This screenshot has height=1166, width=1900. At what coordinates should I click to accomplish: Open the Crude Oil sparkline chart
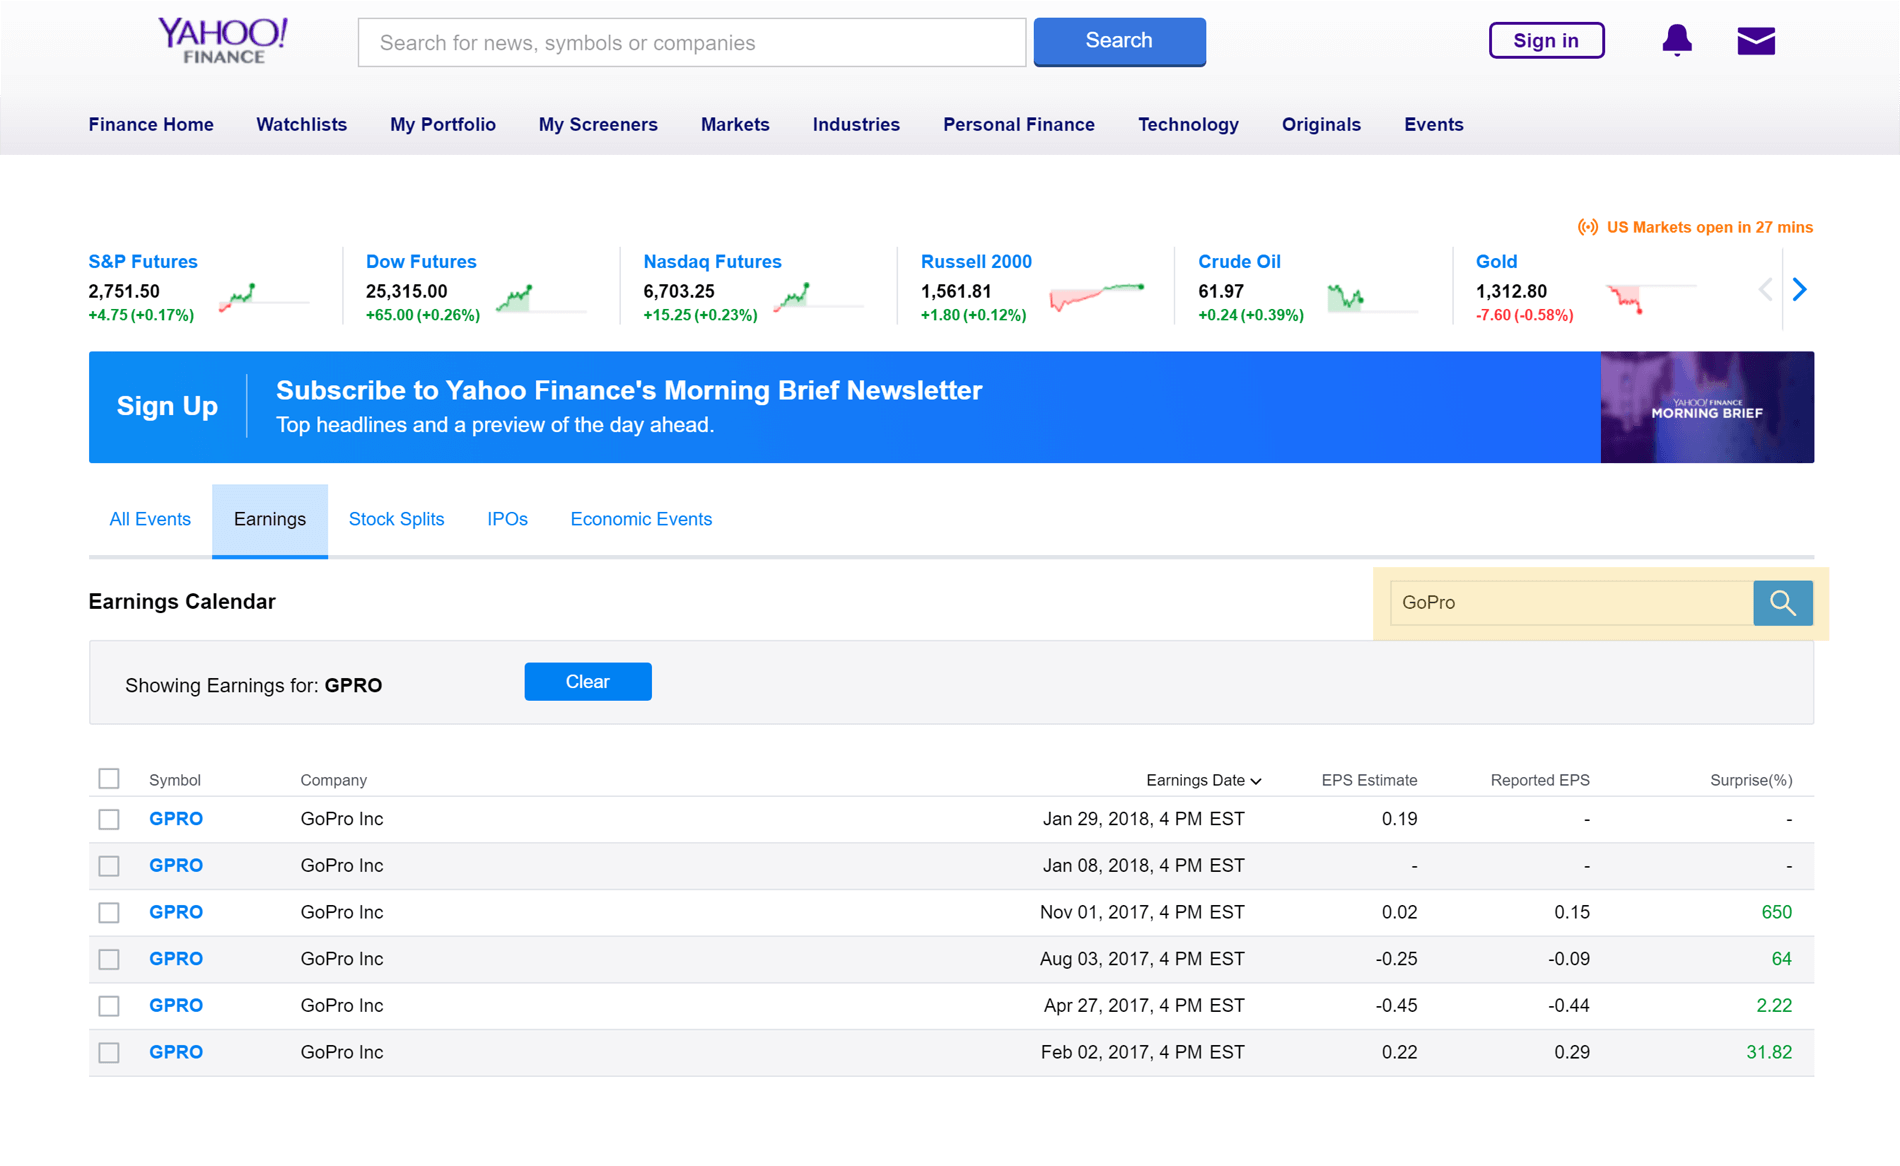pos(1373,297)
